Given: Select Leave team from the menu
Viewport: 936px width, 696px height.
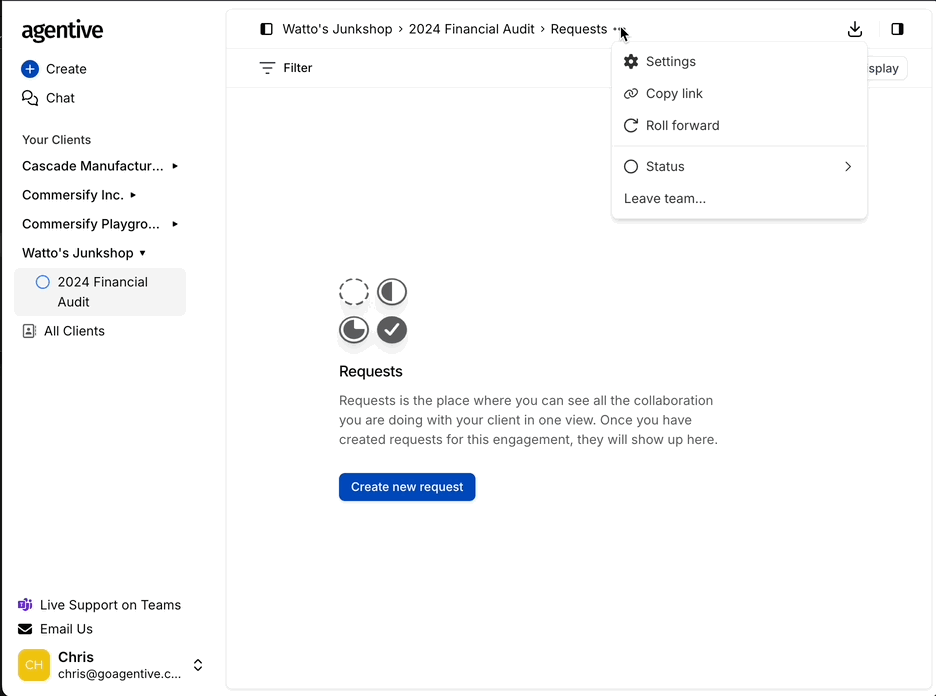Looking at the screenshot, I should pos(665,198).
